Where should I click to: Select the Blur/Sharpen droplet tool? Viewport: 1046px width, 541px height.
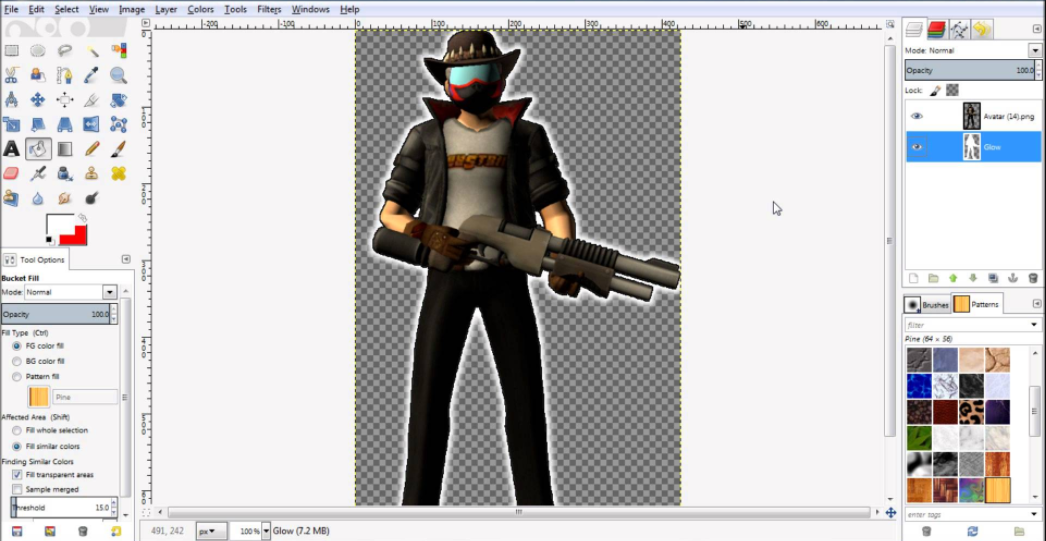[38, 198]
